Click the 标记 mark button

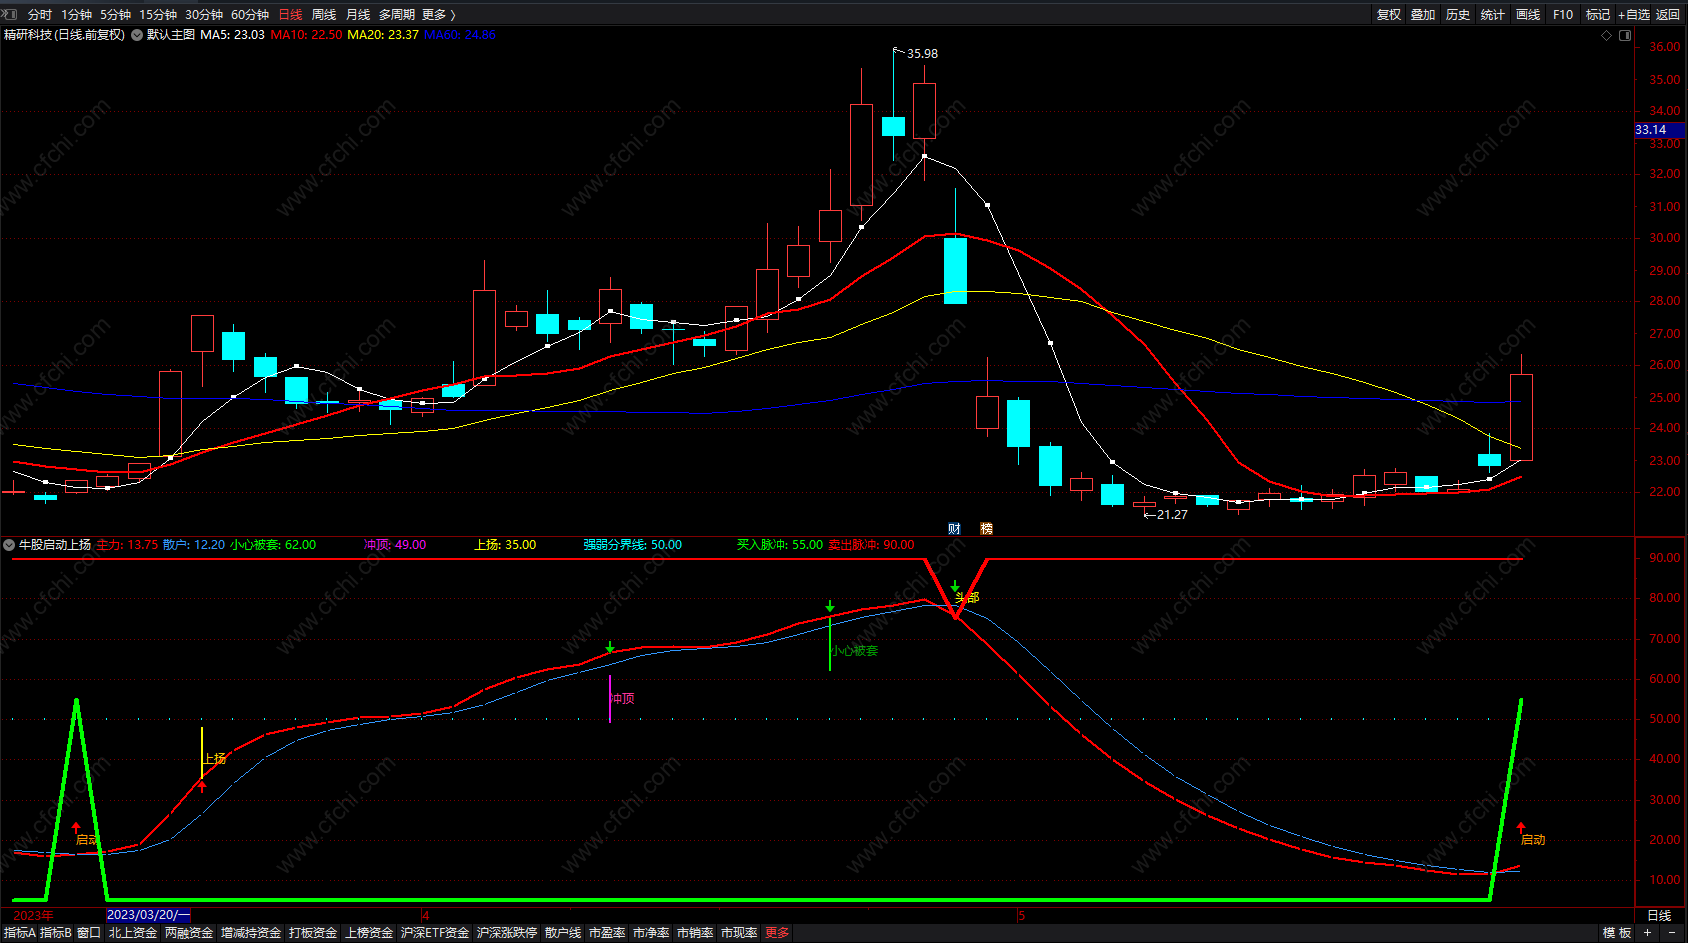(x=1598, y=15)
